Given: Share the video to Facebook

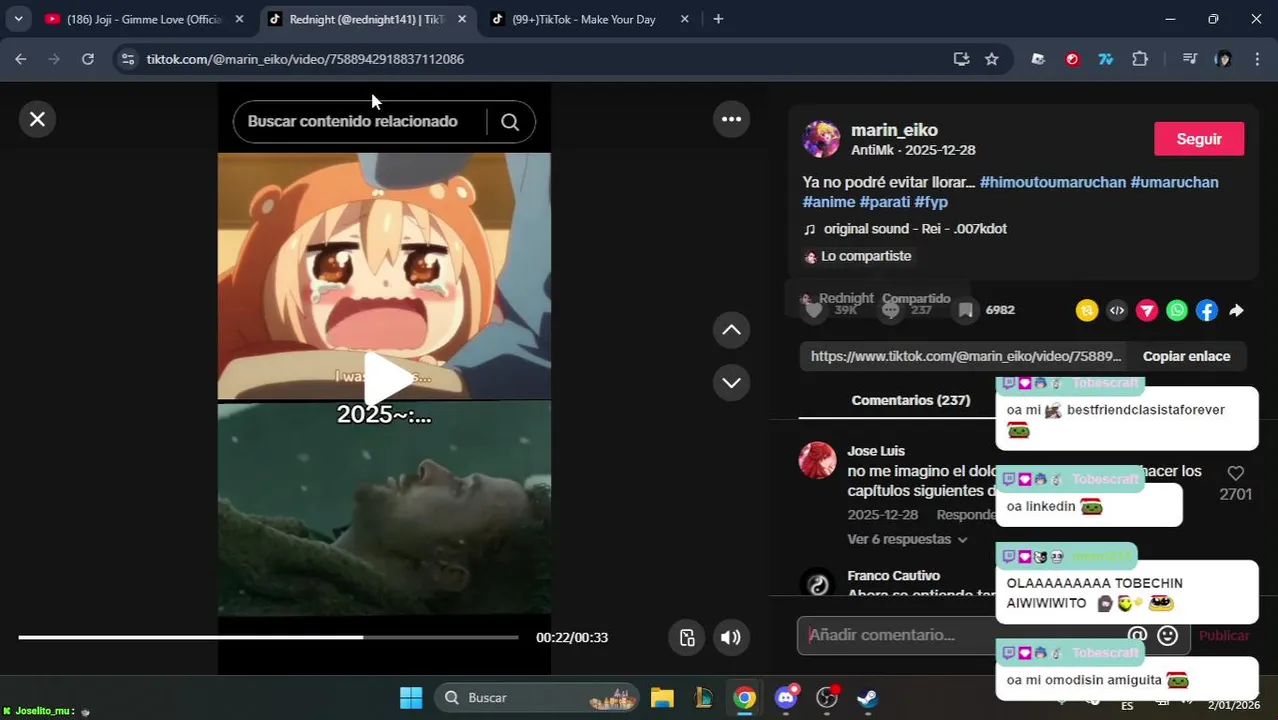Looking at the screenshot, I should point(1207,311).
